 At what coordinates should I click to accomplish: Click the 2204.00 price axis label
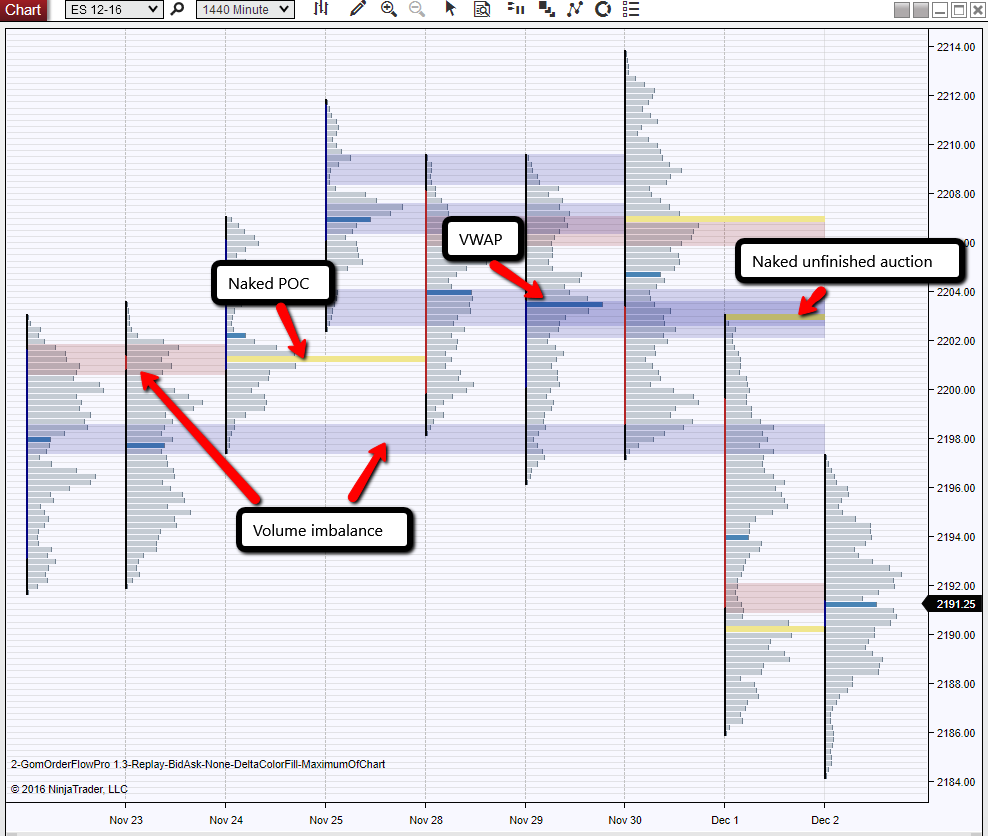956,292
